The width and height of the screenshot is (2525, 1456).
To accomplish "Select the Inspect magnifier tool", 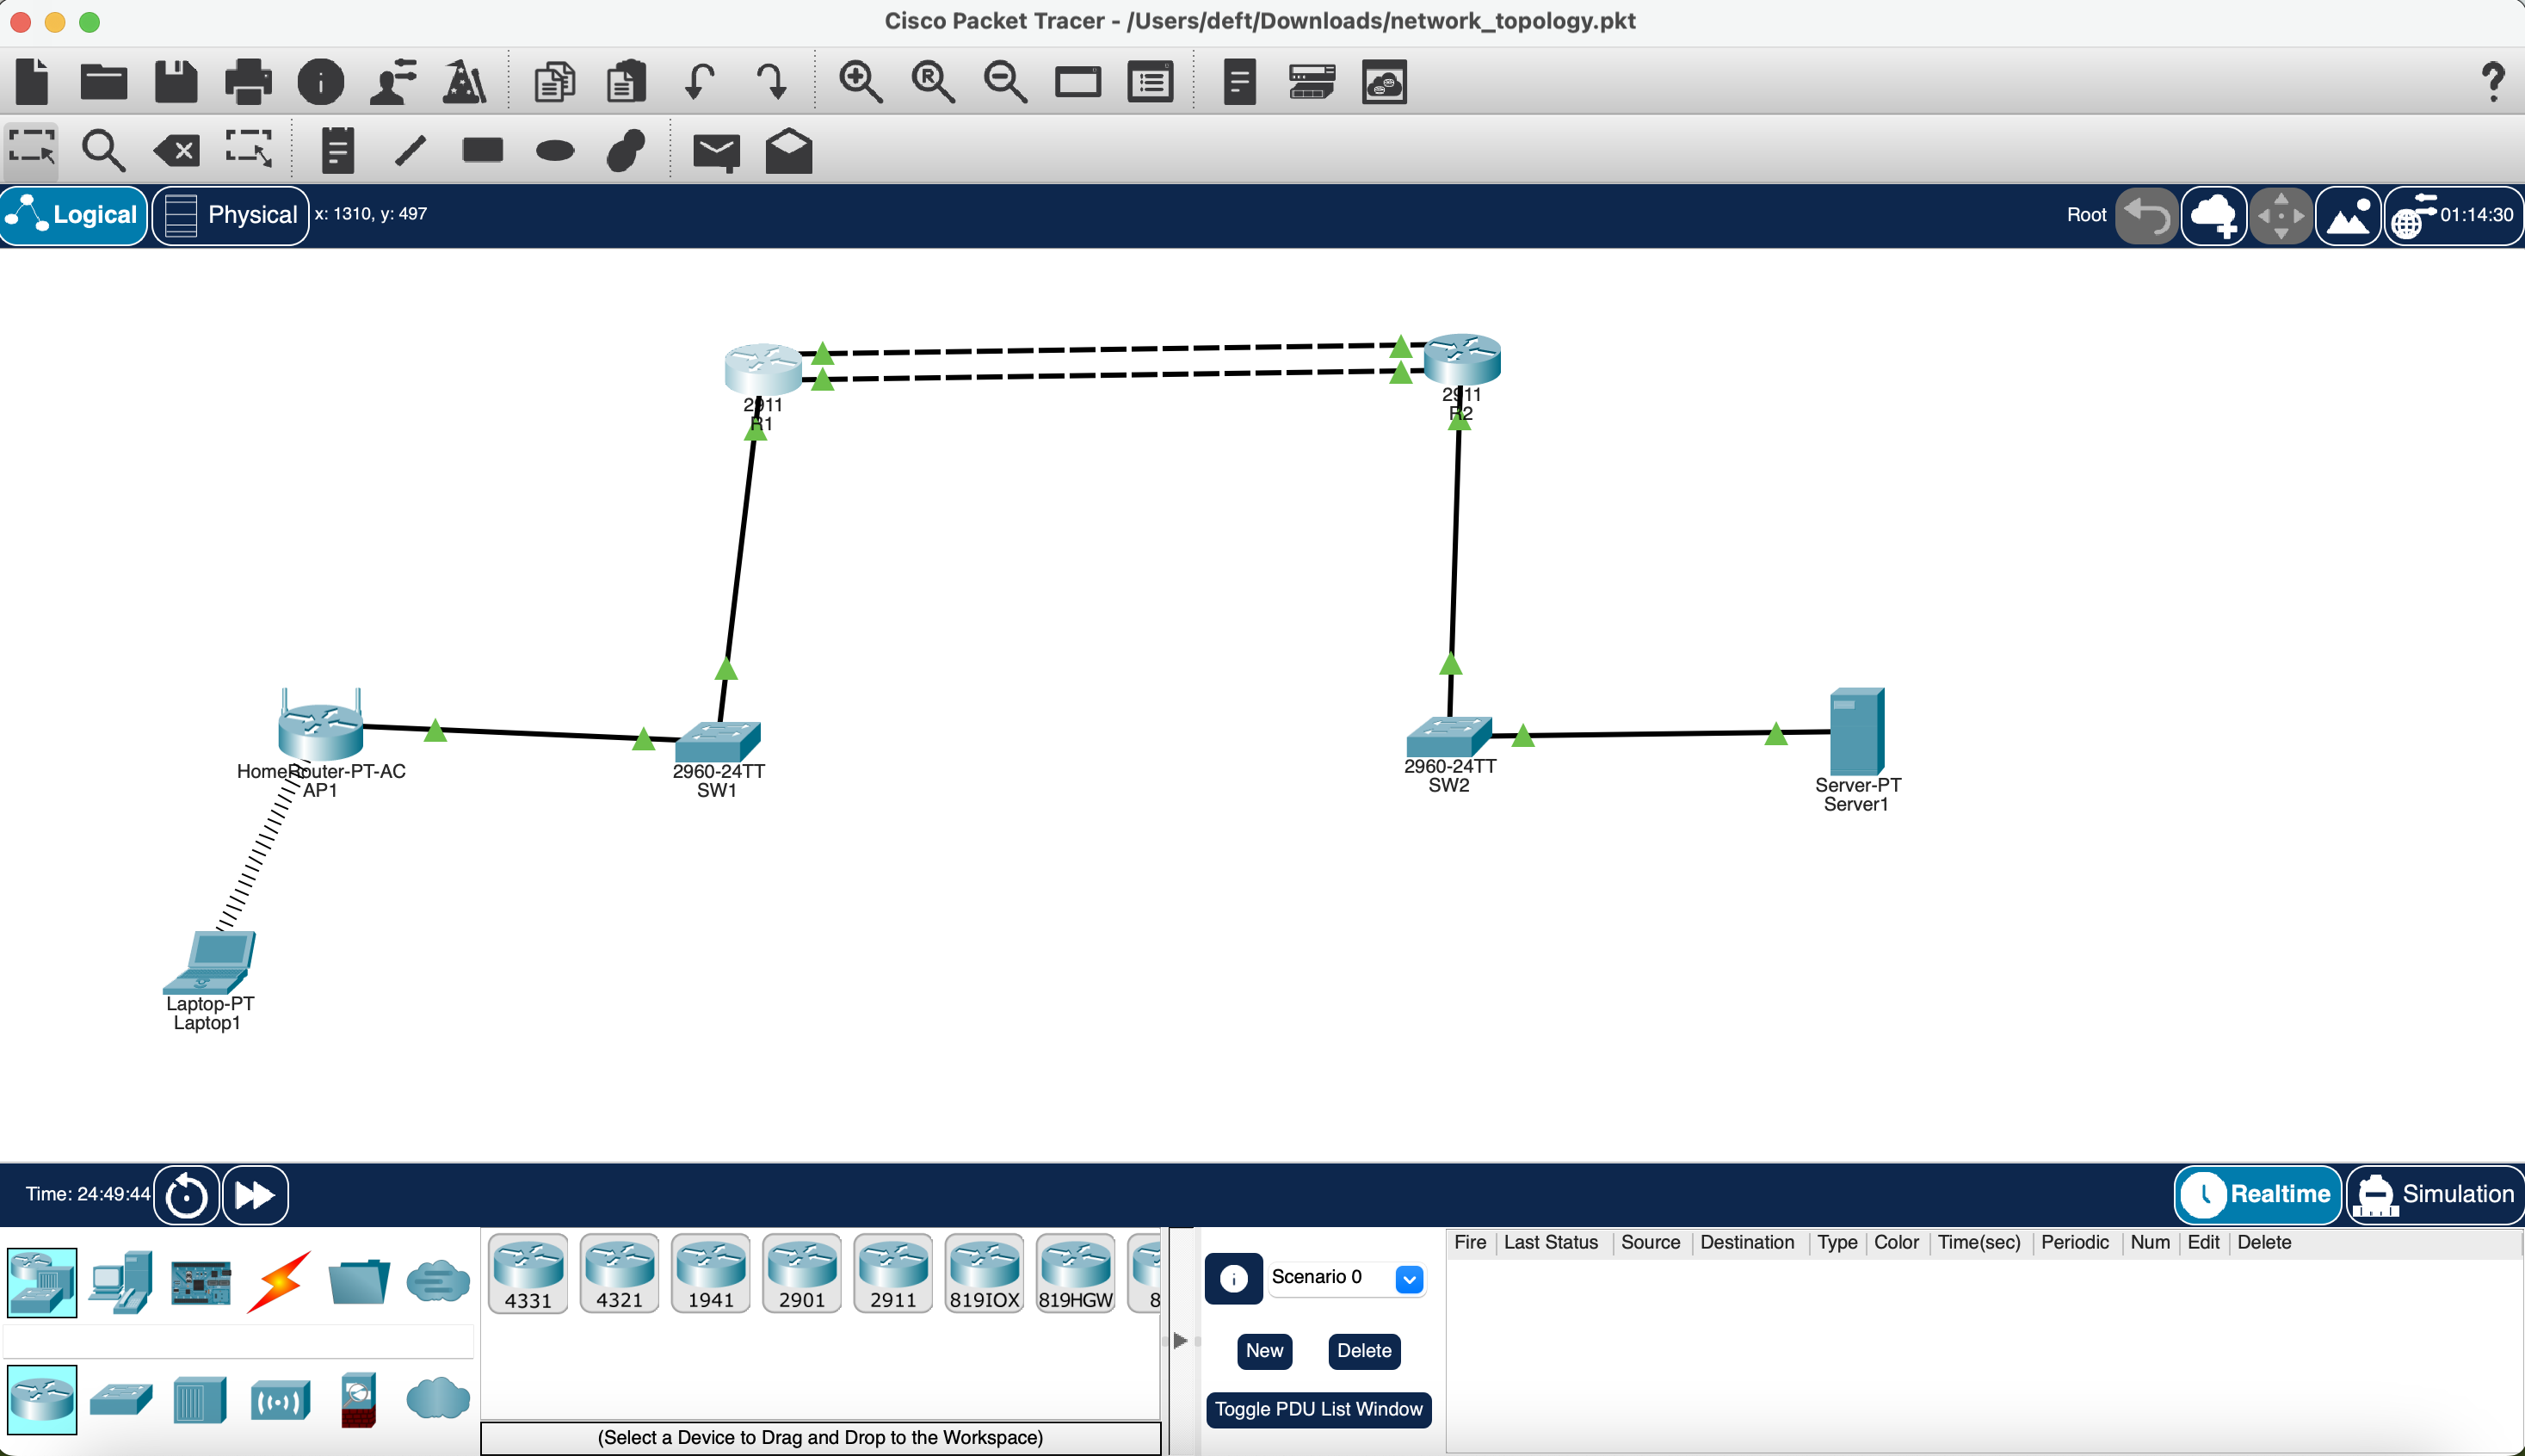I will click(x=103, y=151).
